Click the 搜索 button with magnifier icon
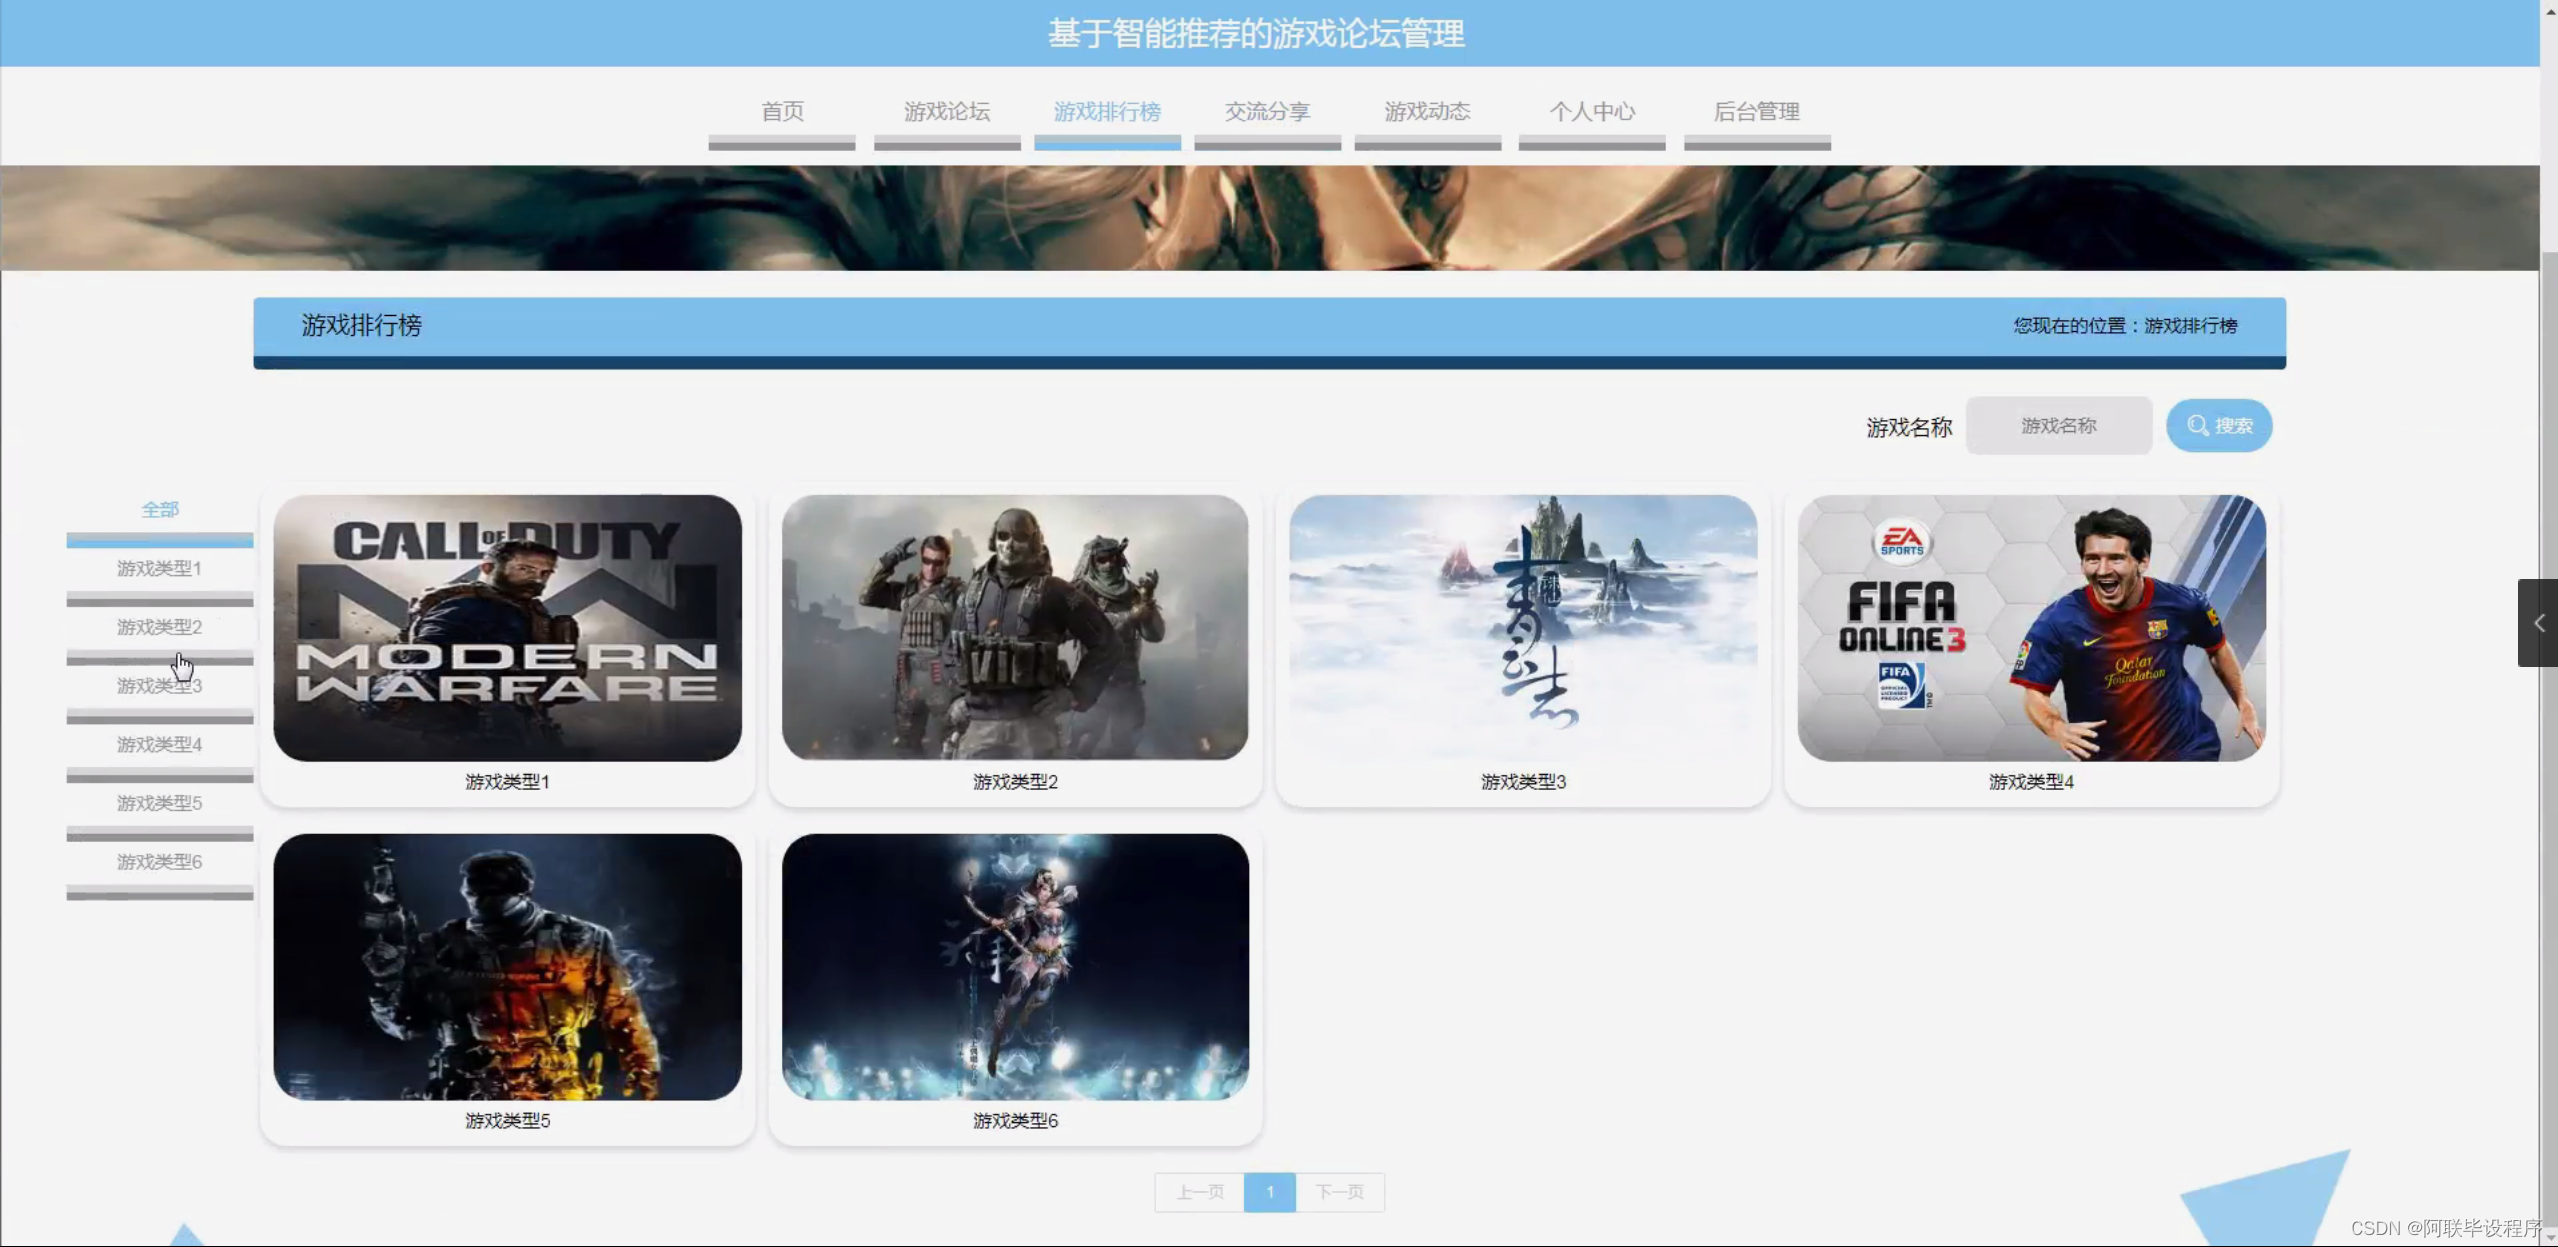The height and width of the screenshot is (1247, 2558). pos(2219,426)
